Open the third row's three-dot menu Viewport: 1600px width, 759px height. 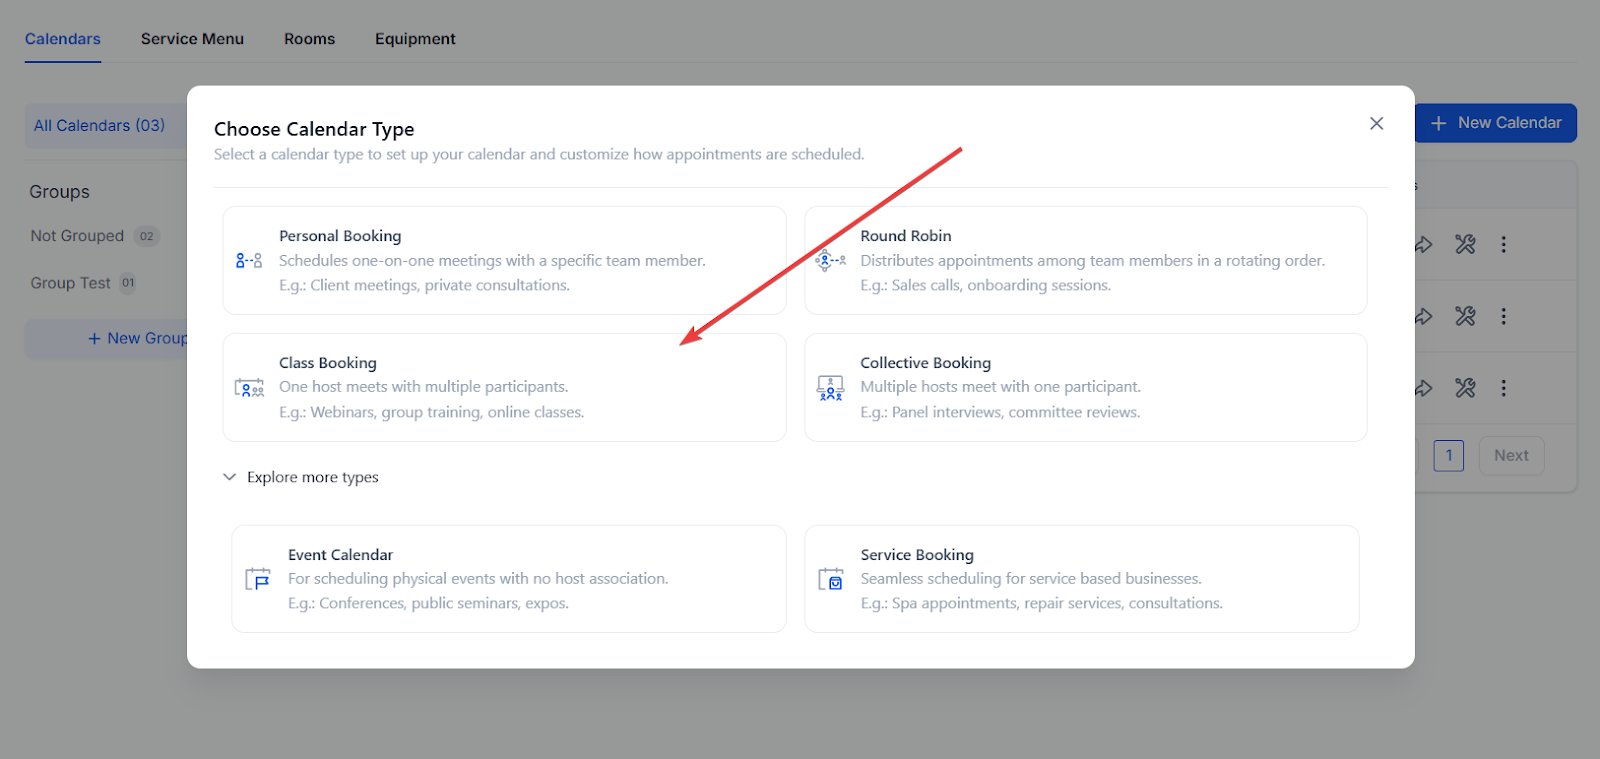point(1503,388)
